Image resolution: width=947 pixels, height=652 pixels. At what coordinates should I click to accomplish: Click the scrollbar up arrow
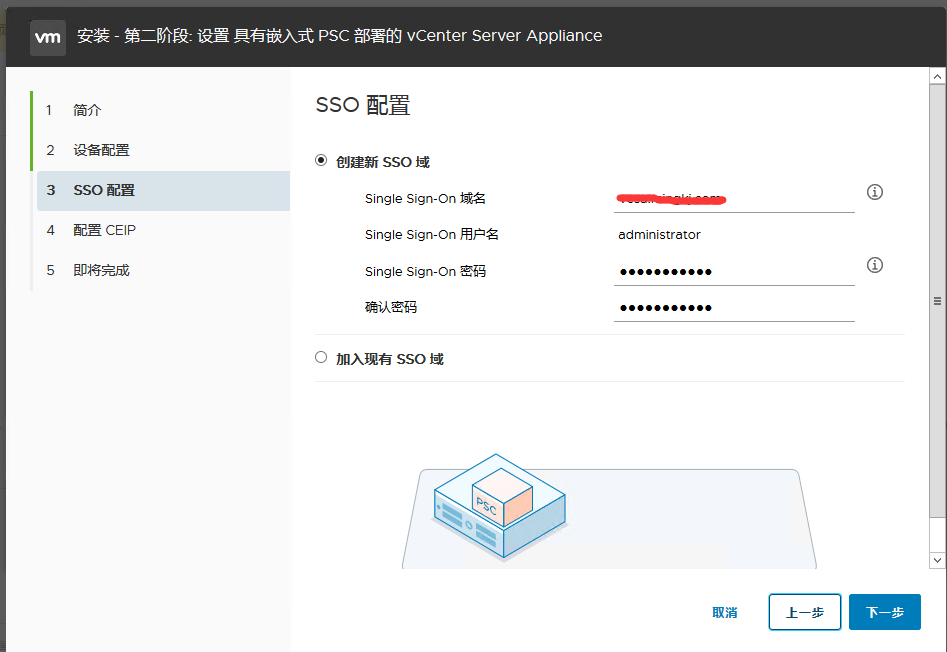(x=937, y=76)
